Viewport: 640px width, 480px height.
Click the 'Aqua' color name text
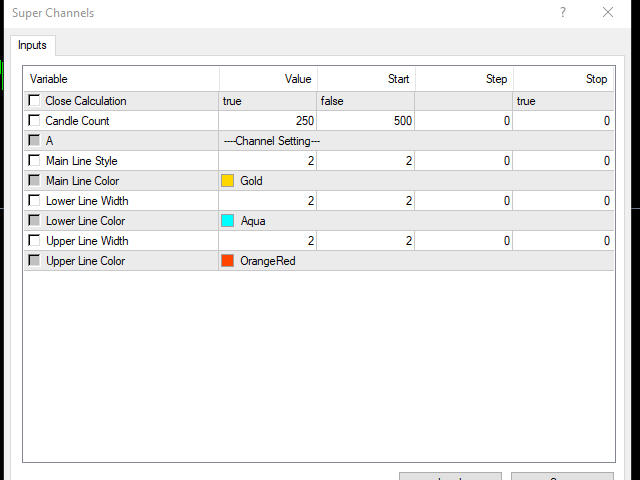(253, 221)
